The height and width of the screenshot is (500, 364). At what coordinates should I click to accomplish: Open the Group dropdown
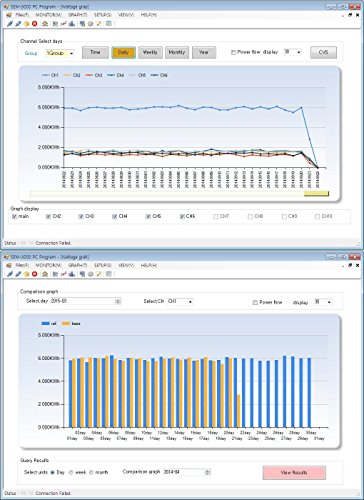[60, 53]
